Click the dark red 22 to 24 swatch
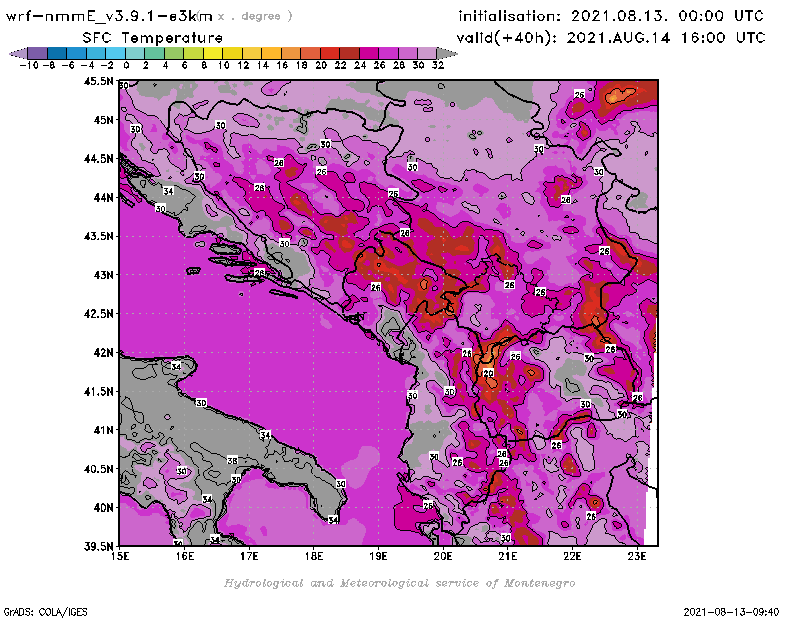The width and height of the screenshot is (800, 618). click(x=349, y=54)
